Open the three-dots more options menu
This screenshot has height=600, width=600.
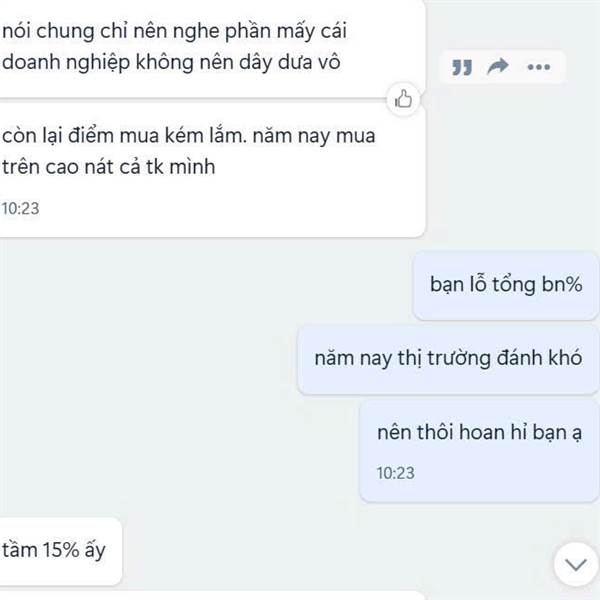(538, 67)
